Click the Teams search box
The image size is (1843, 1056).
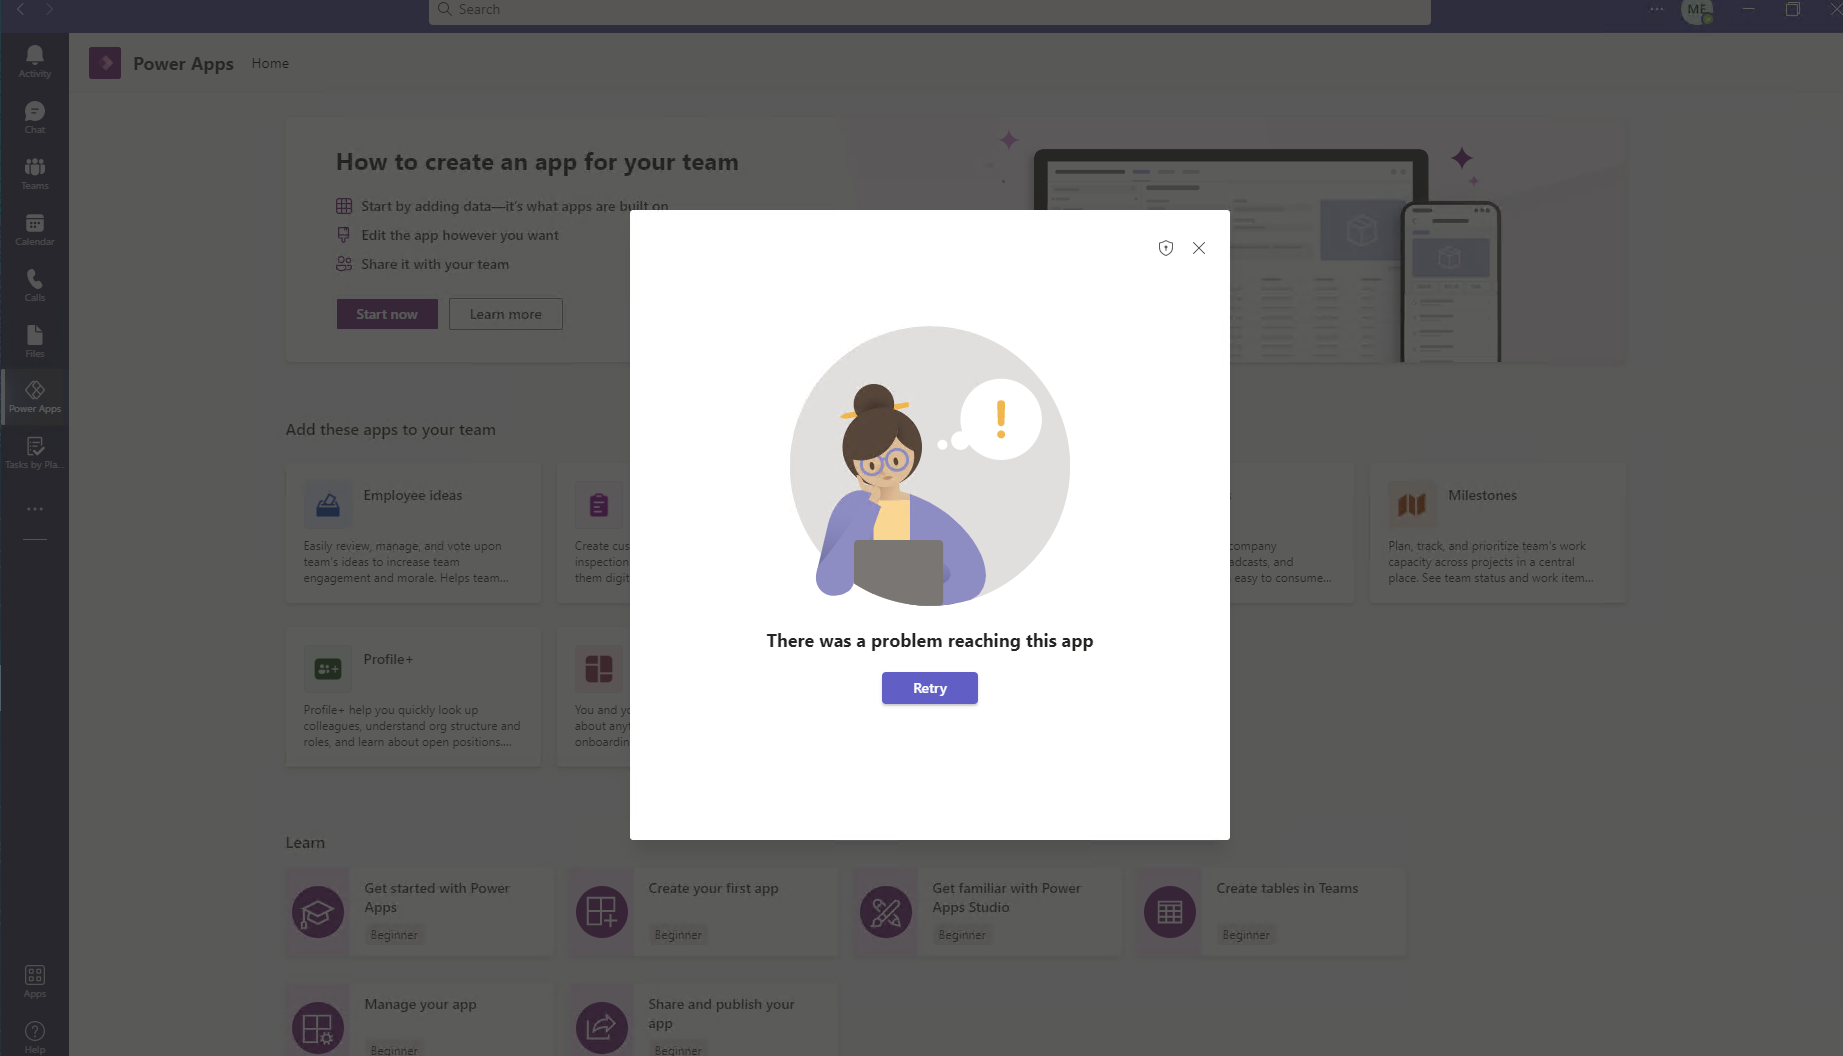930,10
